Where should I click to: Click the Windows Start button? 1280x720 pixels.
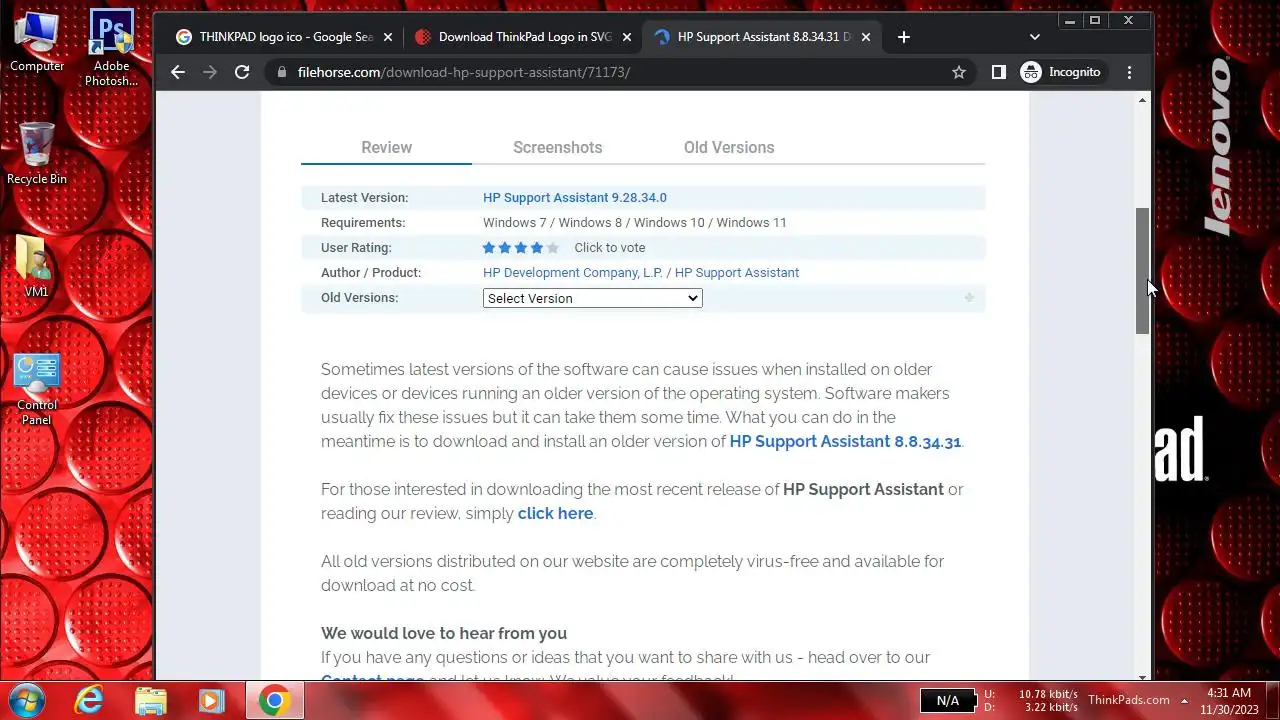27,700
